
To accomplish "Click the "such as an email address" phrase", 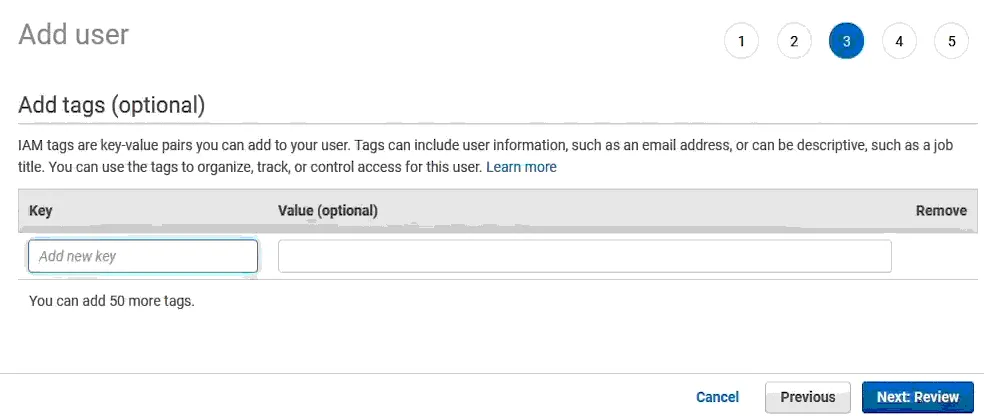I will [651, 146].
